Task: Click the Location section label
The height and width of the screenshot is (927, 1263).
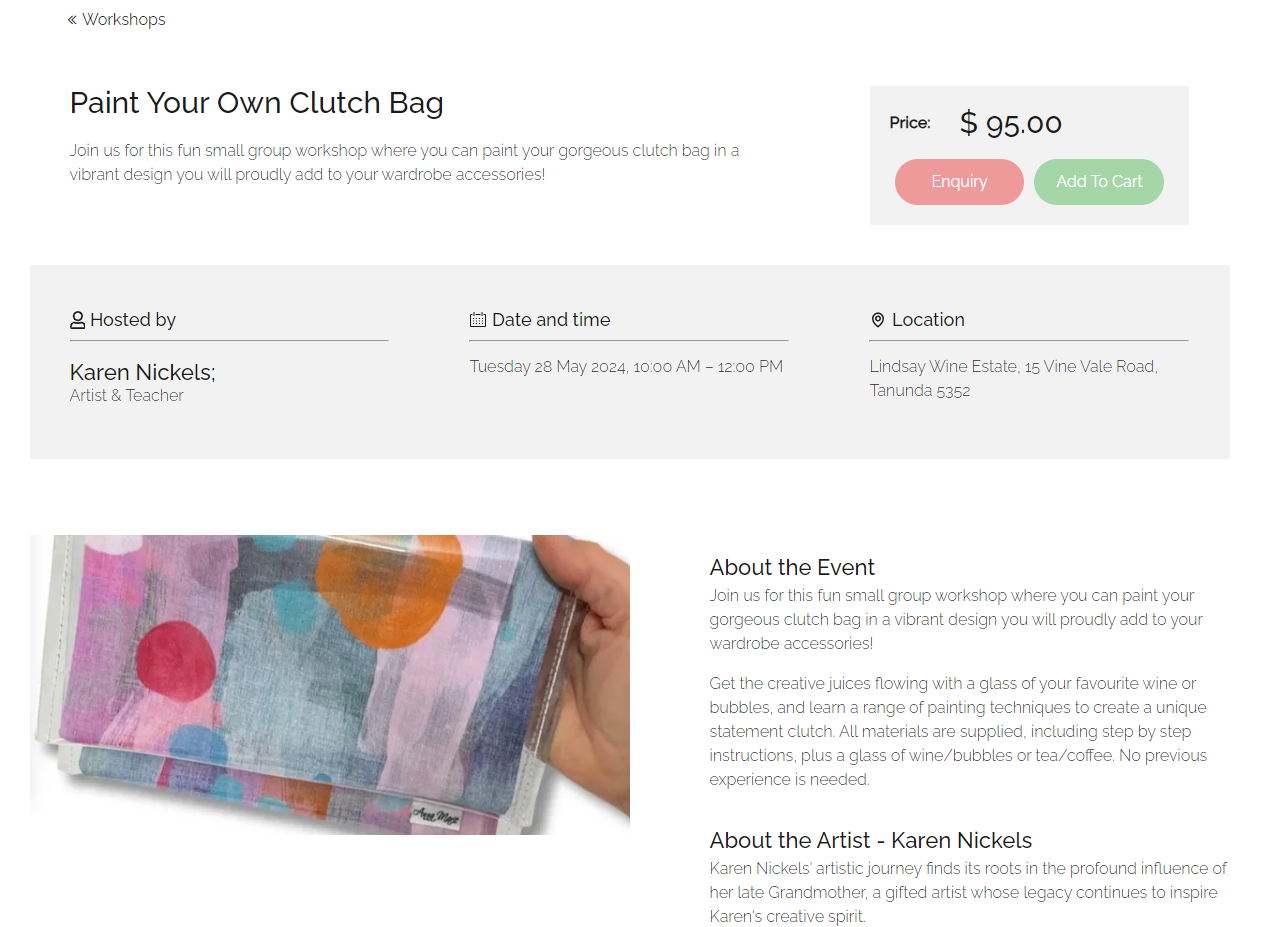Action: (928, 320)
